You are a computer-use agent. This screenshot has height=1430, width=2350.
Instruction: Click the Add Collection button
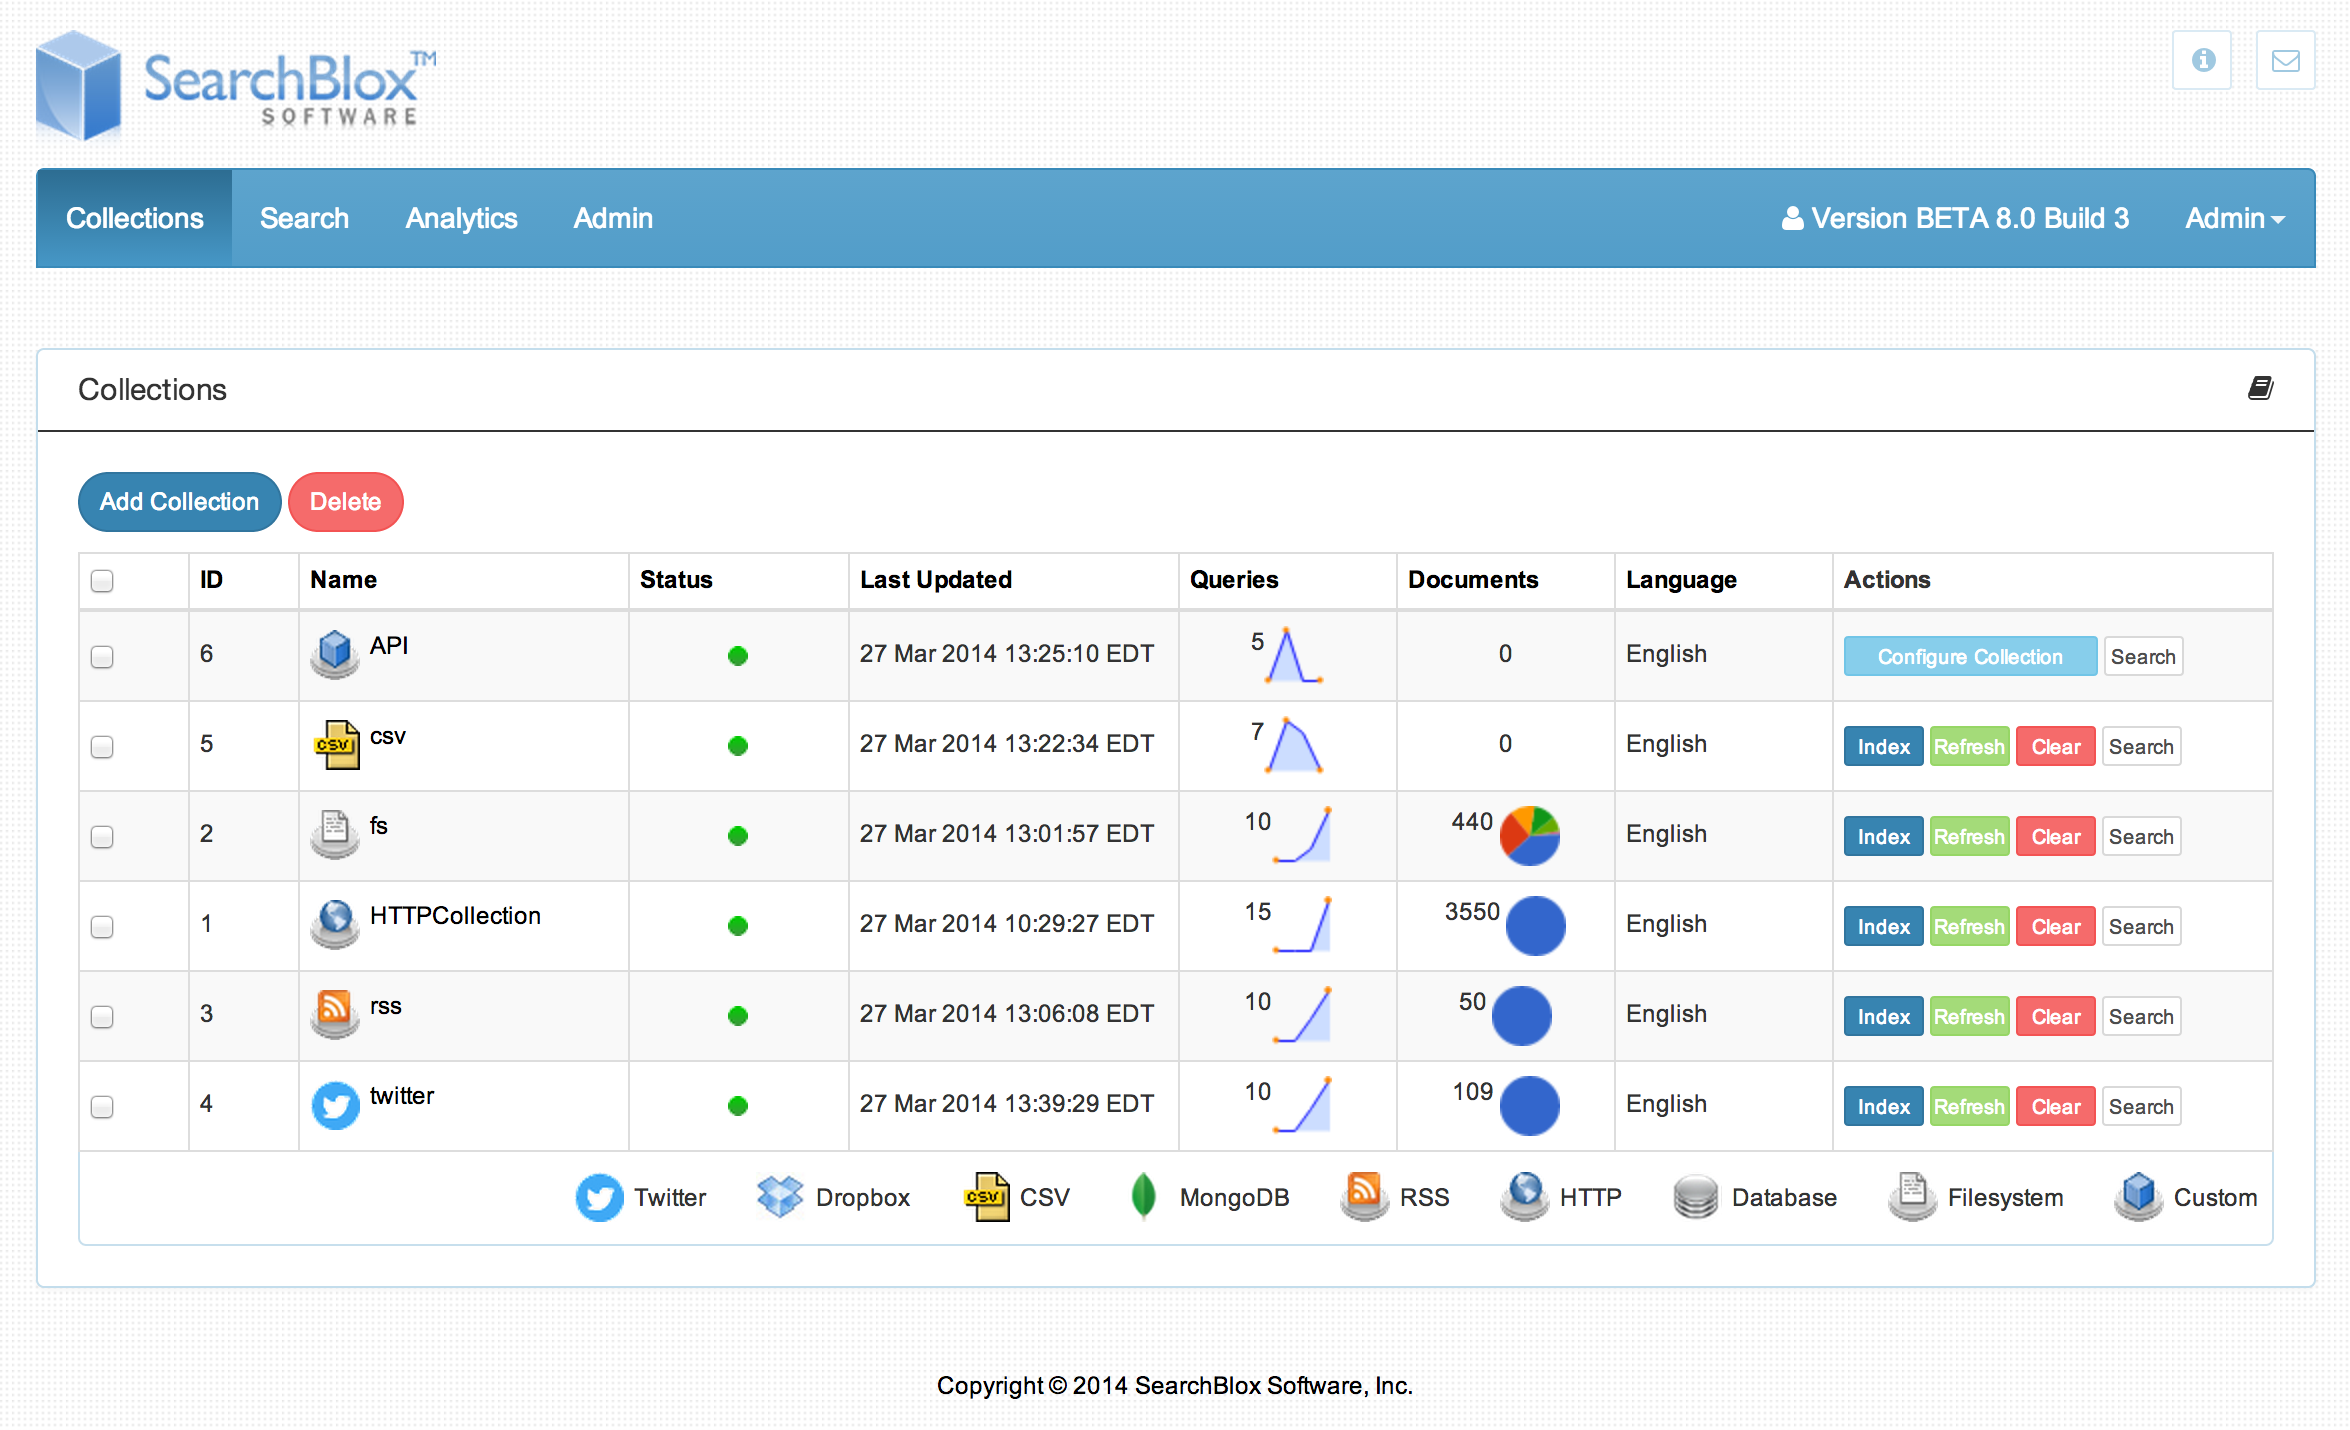click(x=179, y=502)
